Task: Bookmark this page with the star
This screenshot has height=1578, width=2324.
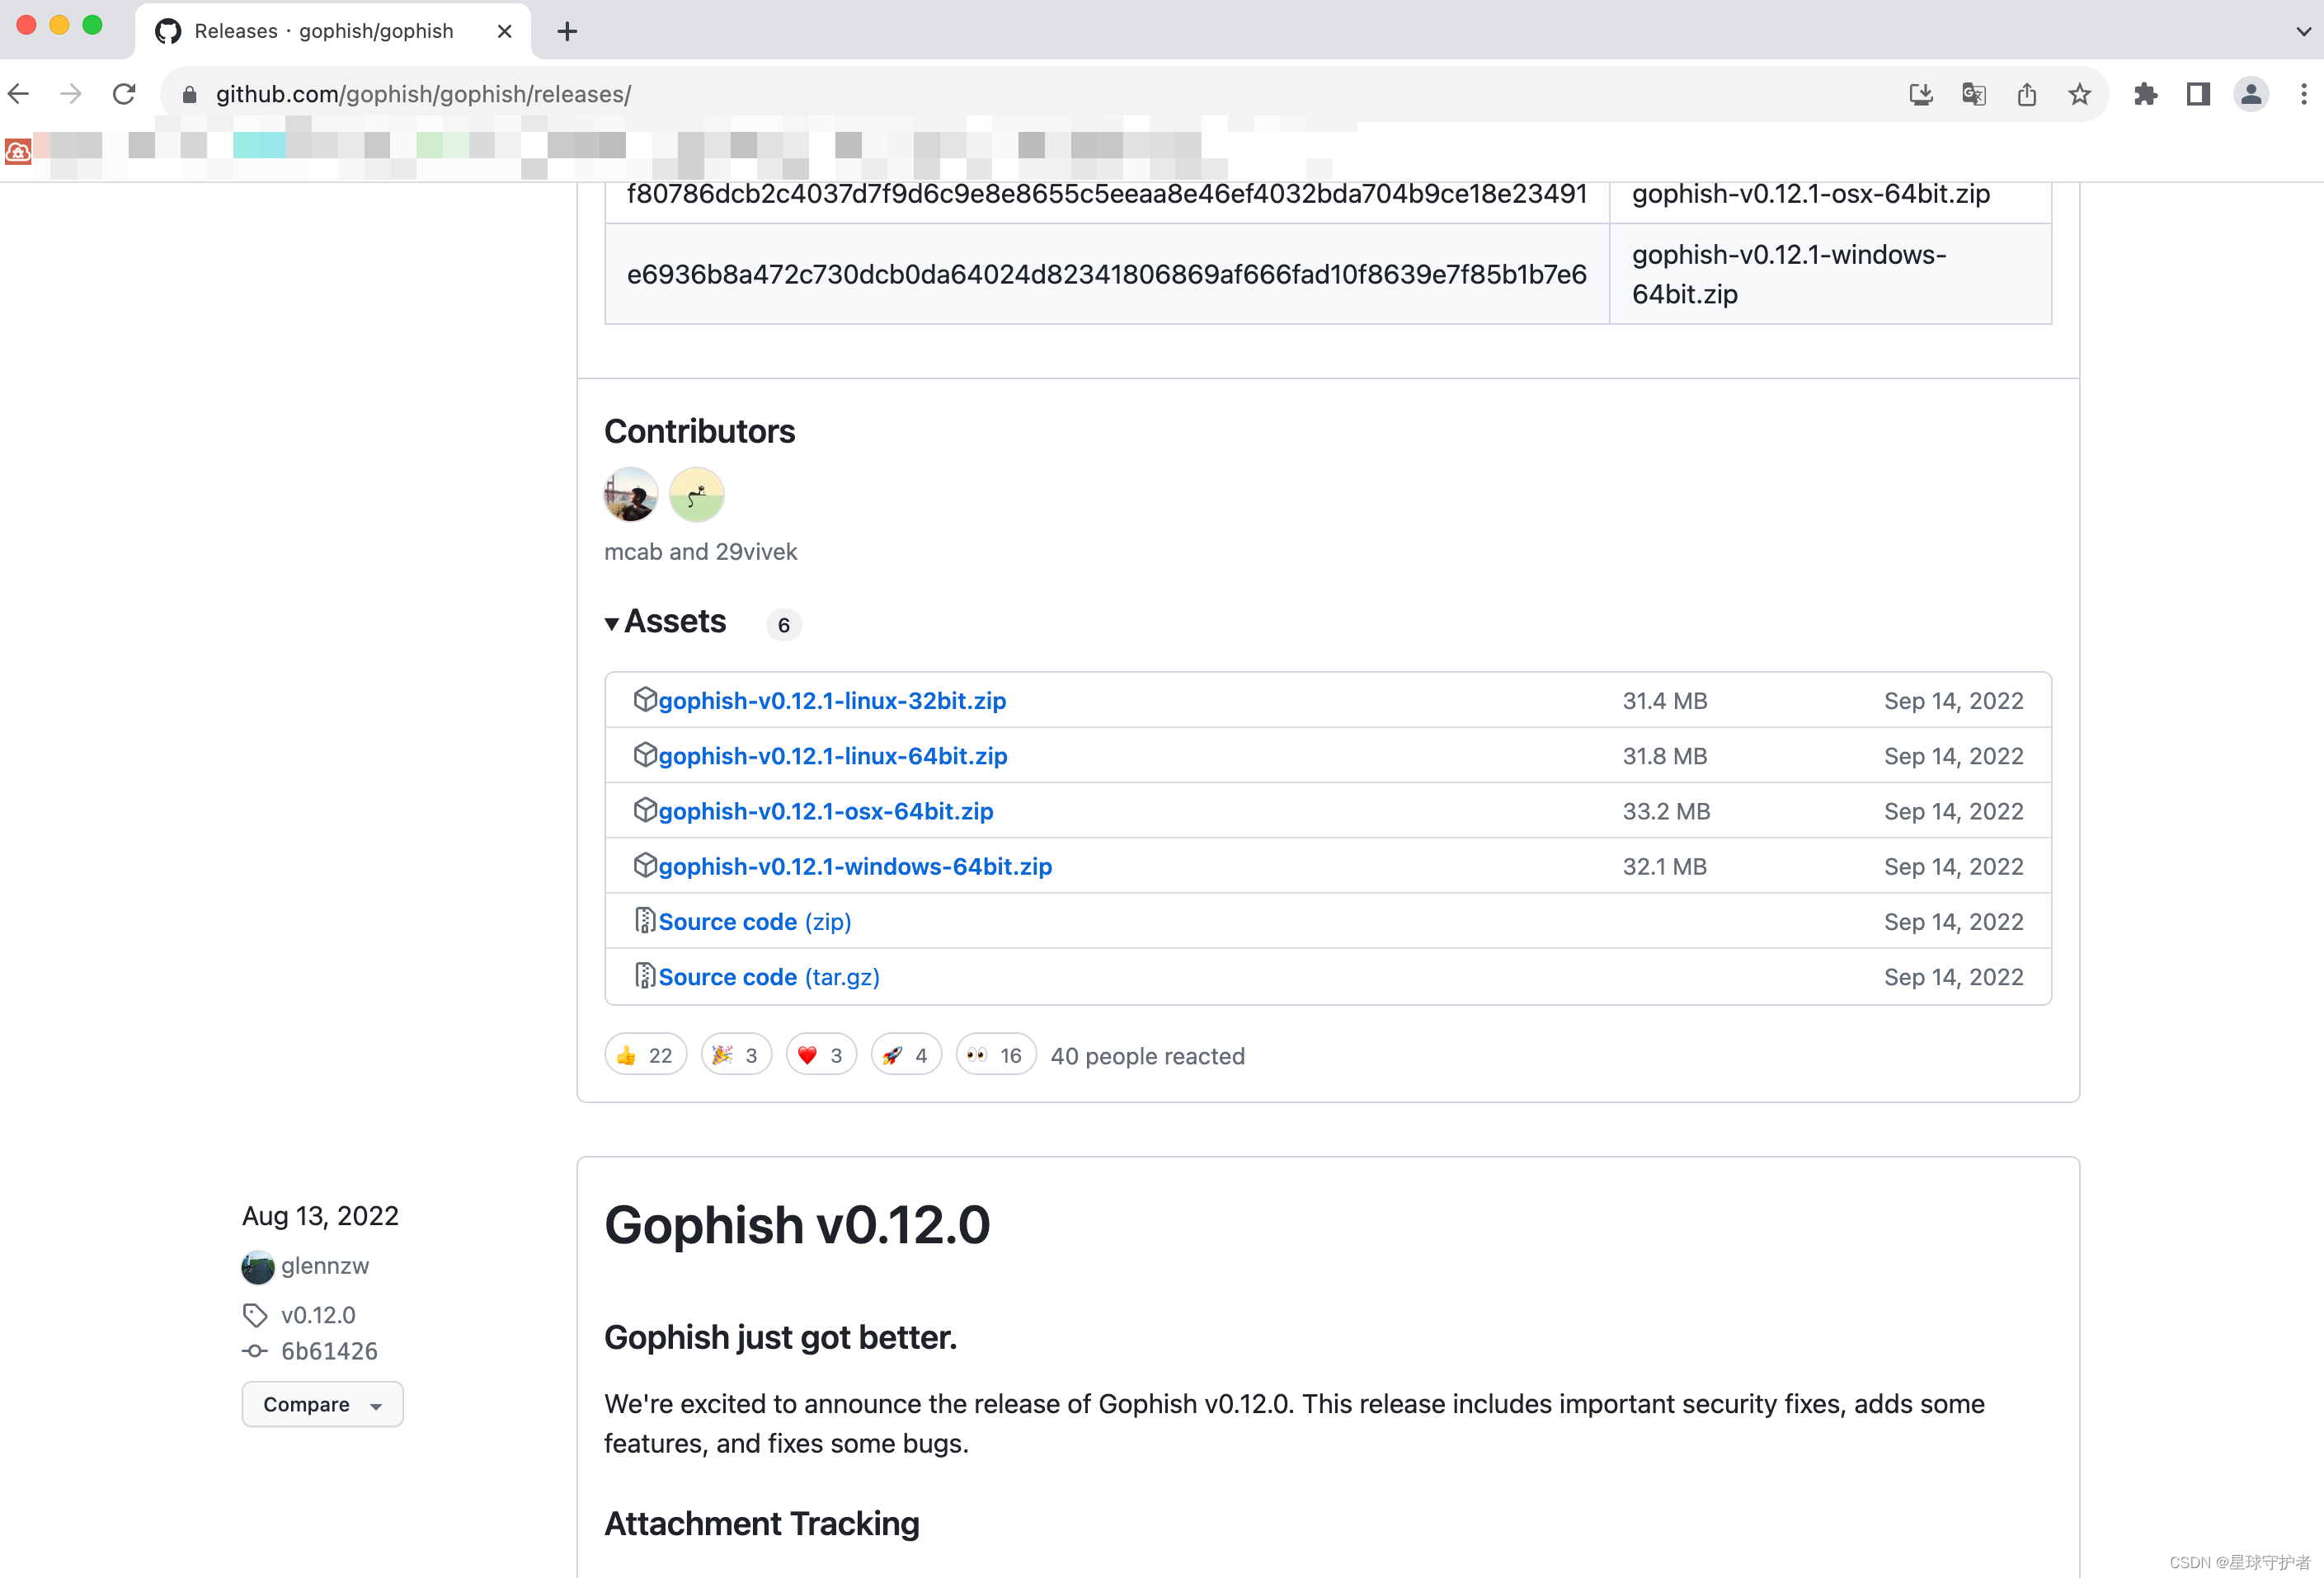Action: coord(2079,94)
